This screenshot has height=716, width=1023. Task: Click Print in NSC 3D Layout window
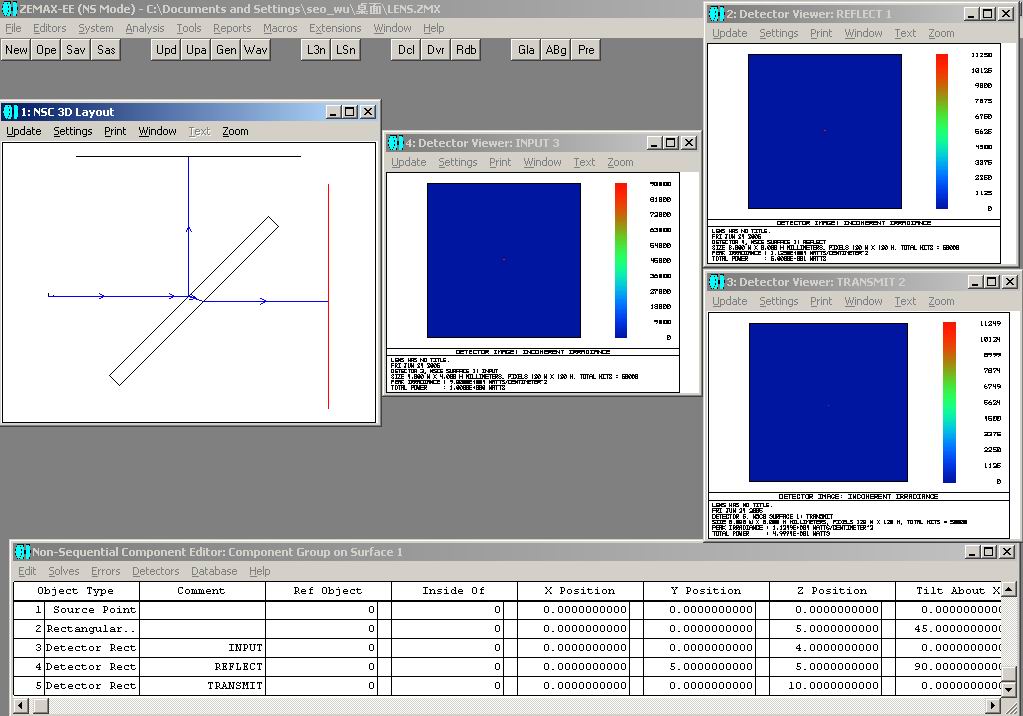pos(115,131)
